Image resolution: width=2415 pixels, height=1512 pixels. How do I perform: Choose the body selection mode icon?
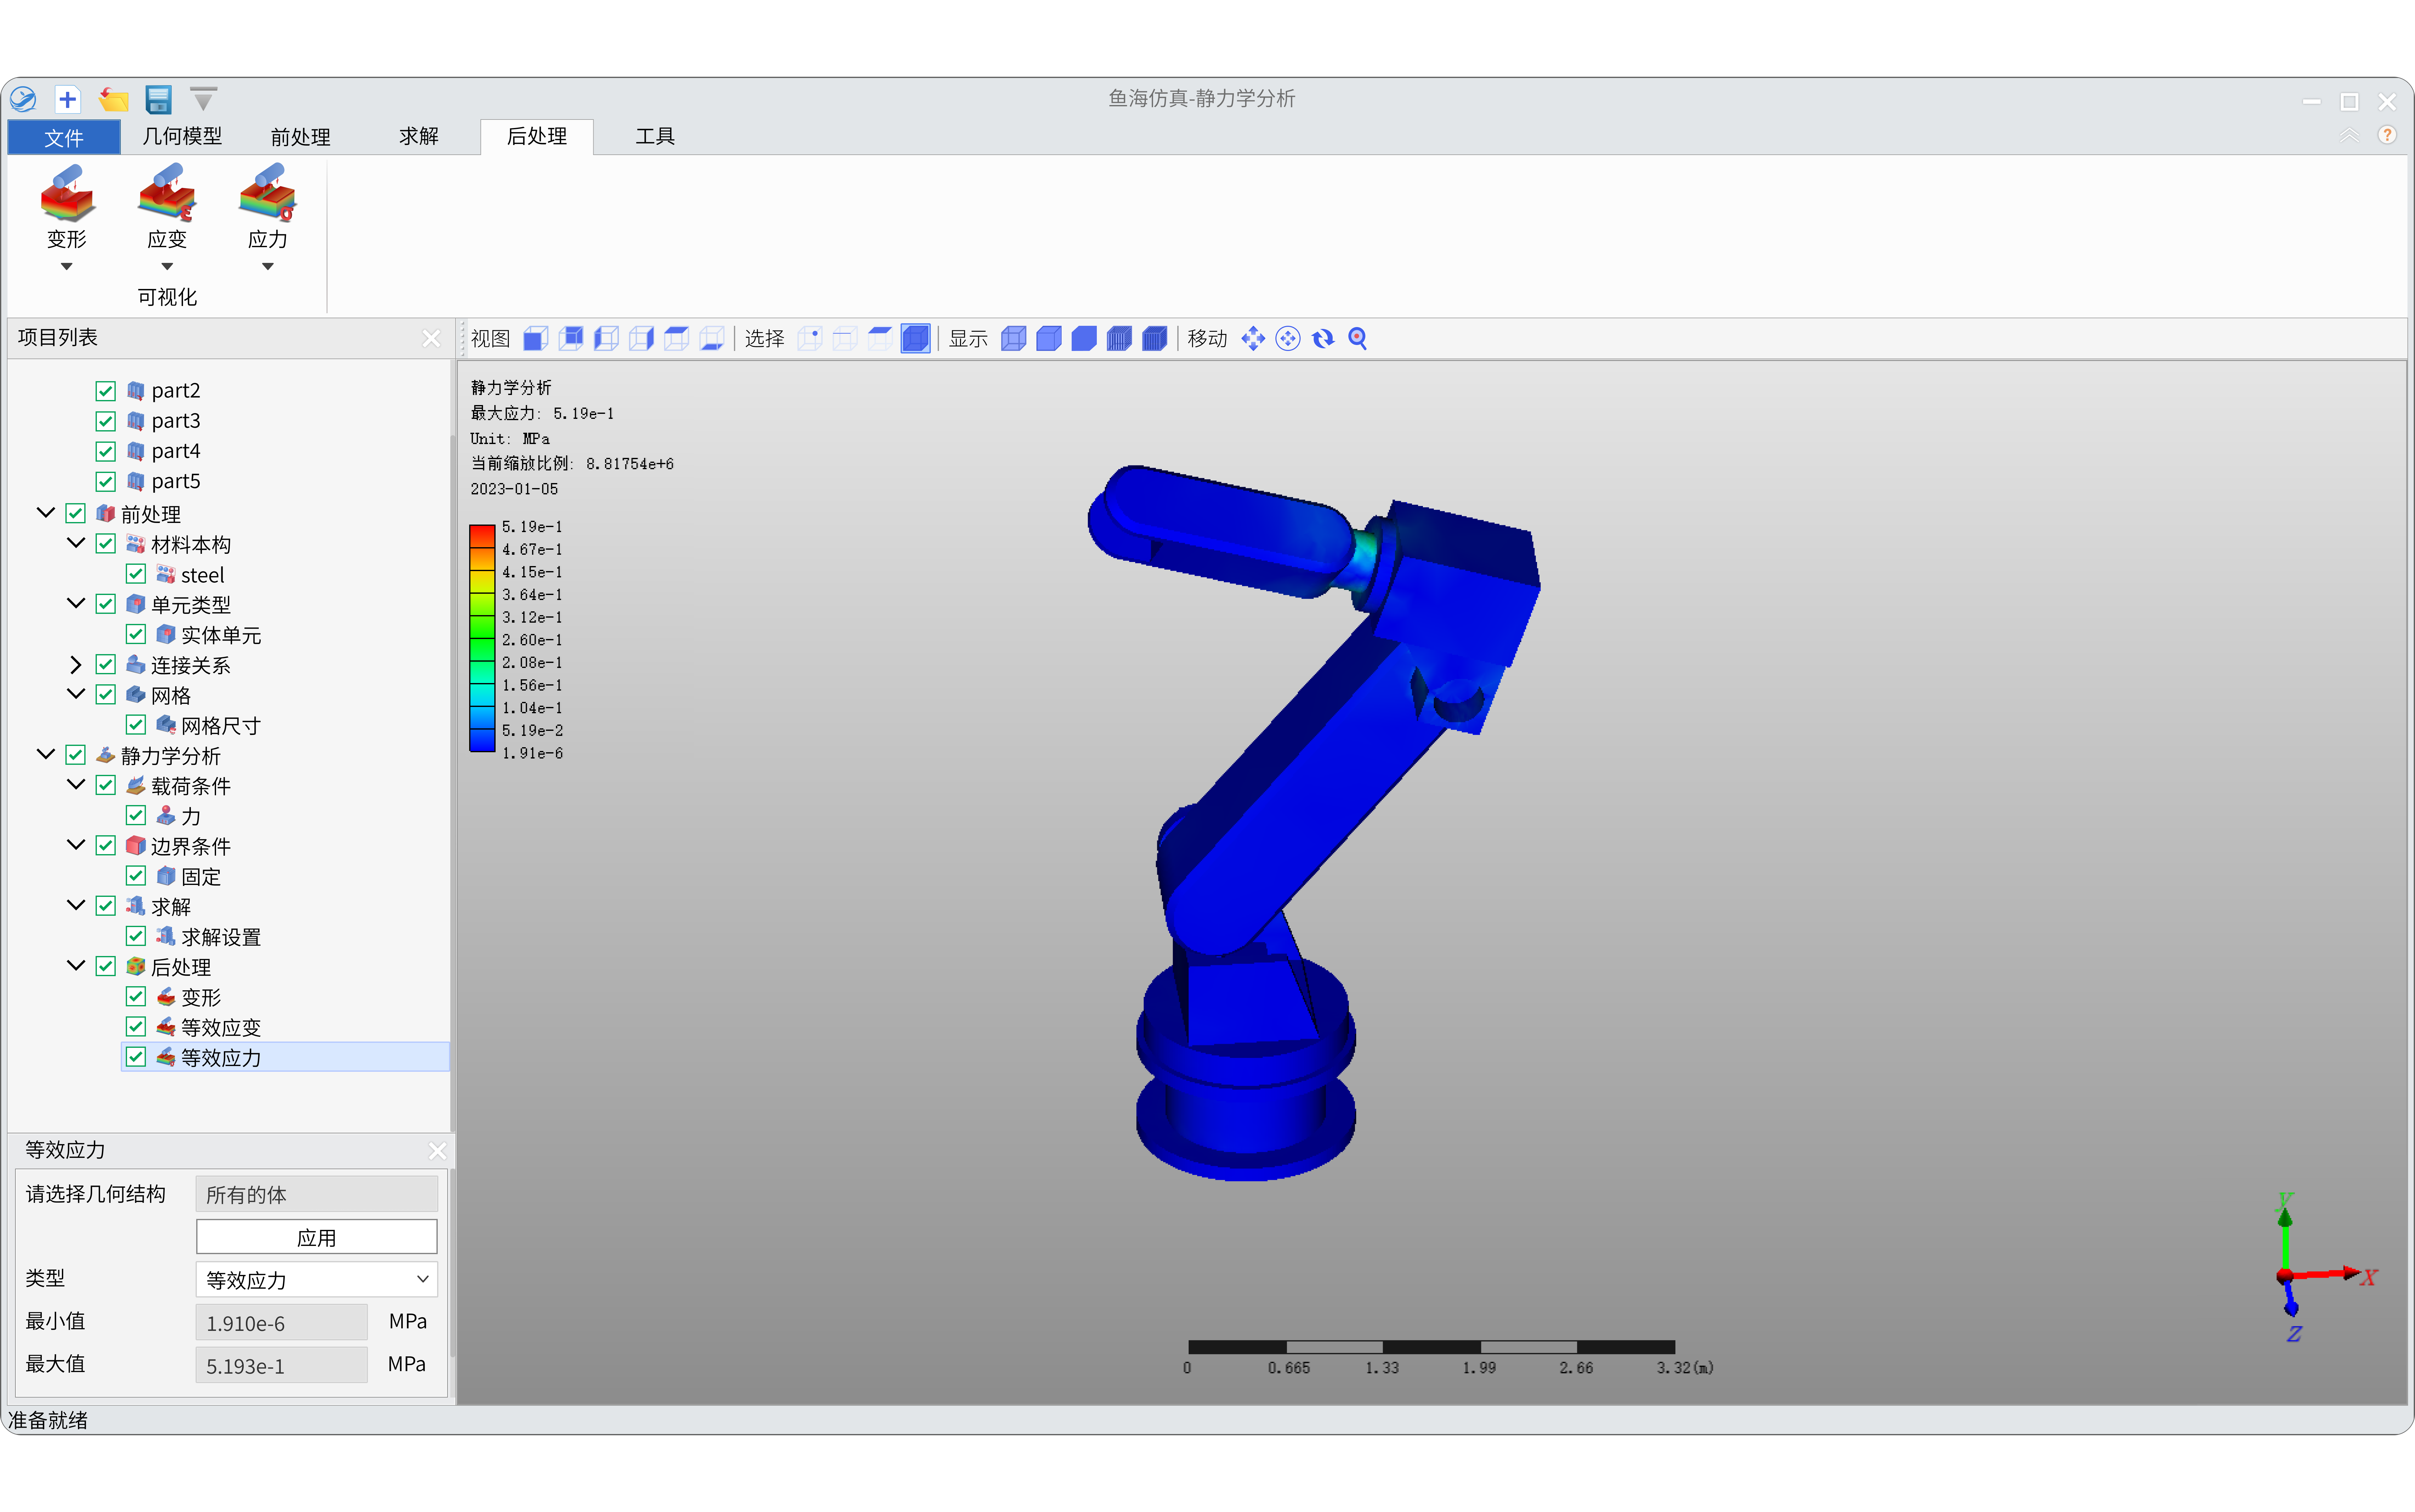coord(915,339)
